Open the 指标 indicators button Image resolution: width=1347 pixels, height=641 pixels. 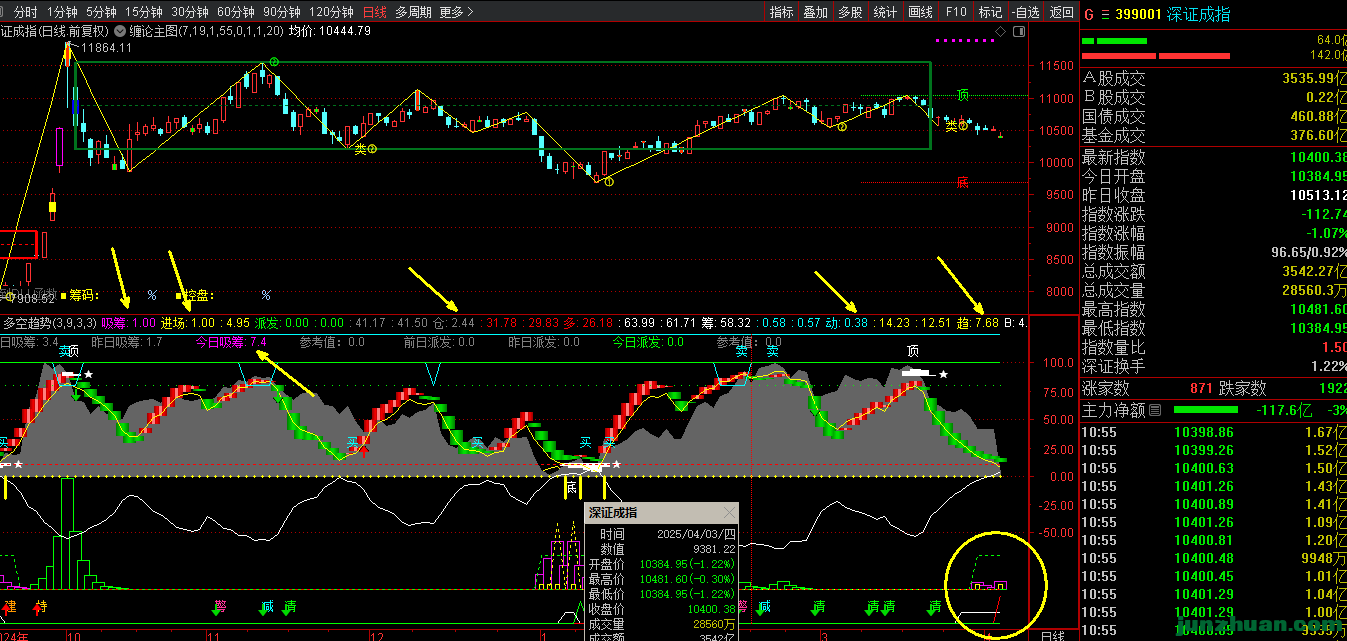point(781,12)
